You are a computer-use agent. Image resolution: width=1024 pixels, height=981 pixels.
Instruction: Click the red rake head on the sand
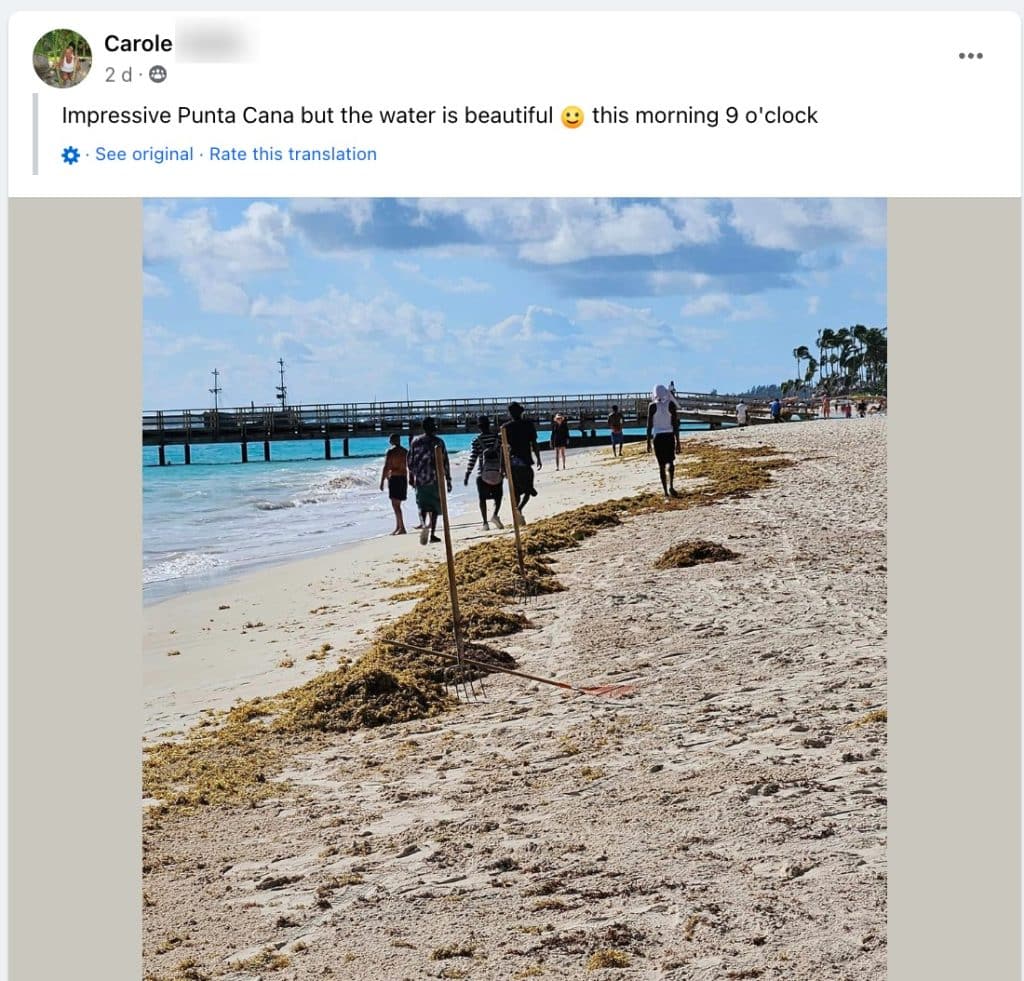click(606, 690)
